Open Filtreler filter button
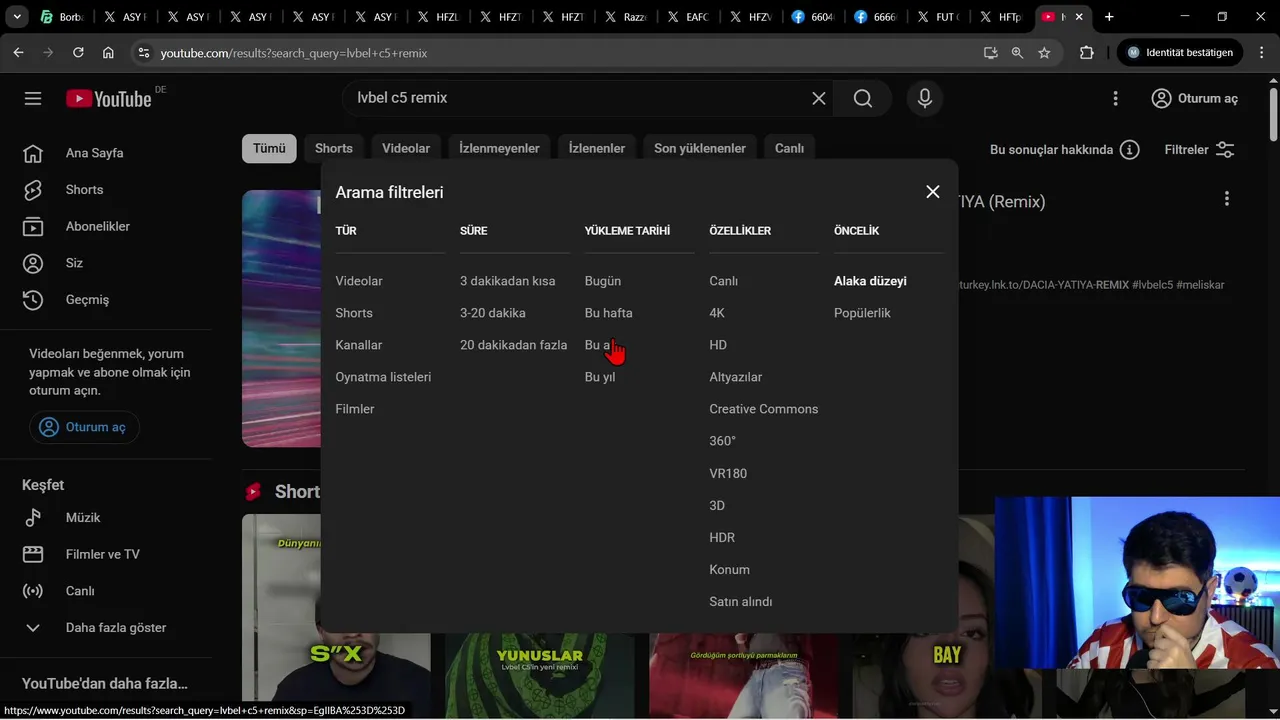 tap(1200, 149)
